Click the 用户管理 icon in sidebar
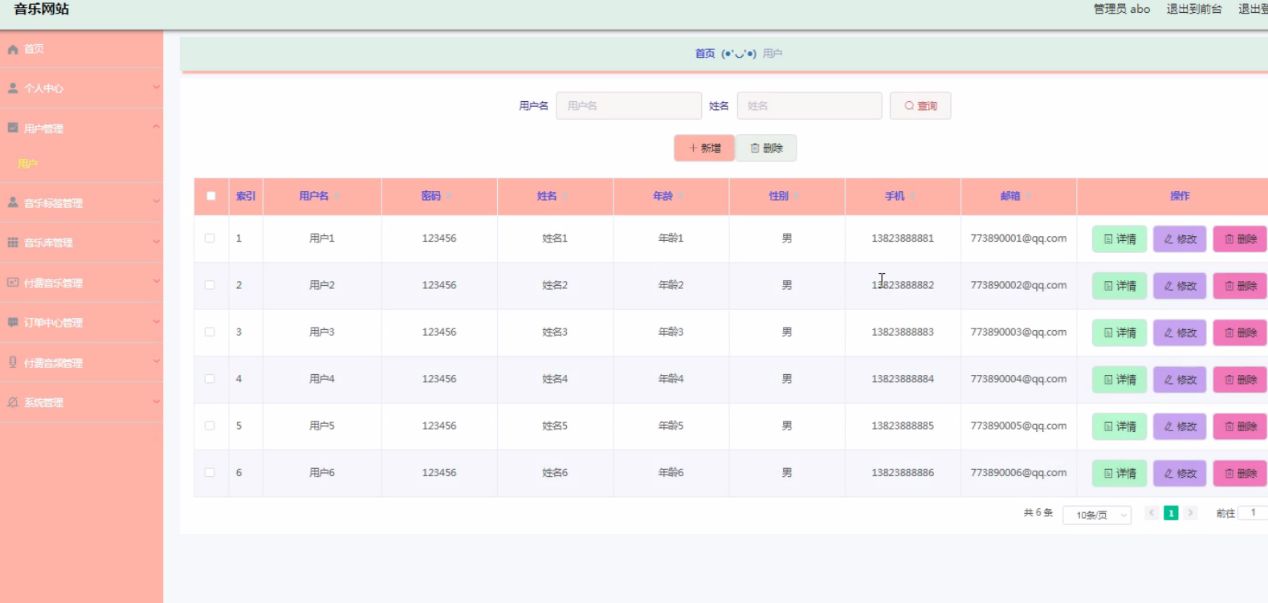This screenshot has width=1268, height=603. tap(13, 128)
